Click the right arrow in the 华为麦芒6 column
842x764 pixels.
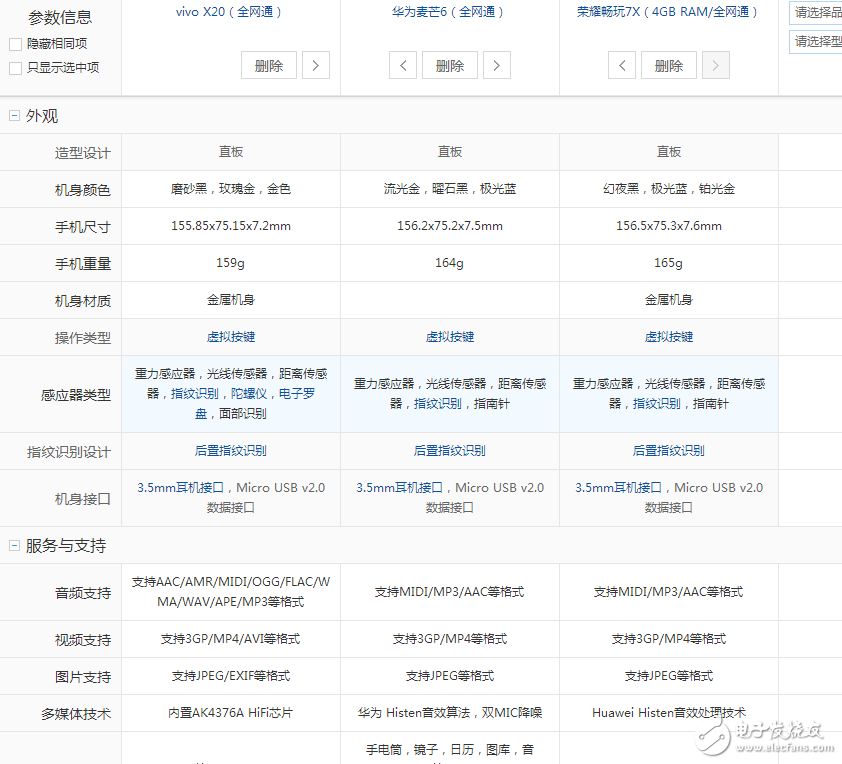496,64
